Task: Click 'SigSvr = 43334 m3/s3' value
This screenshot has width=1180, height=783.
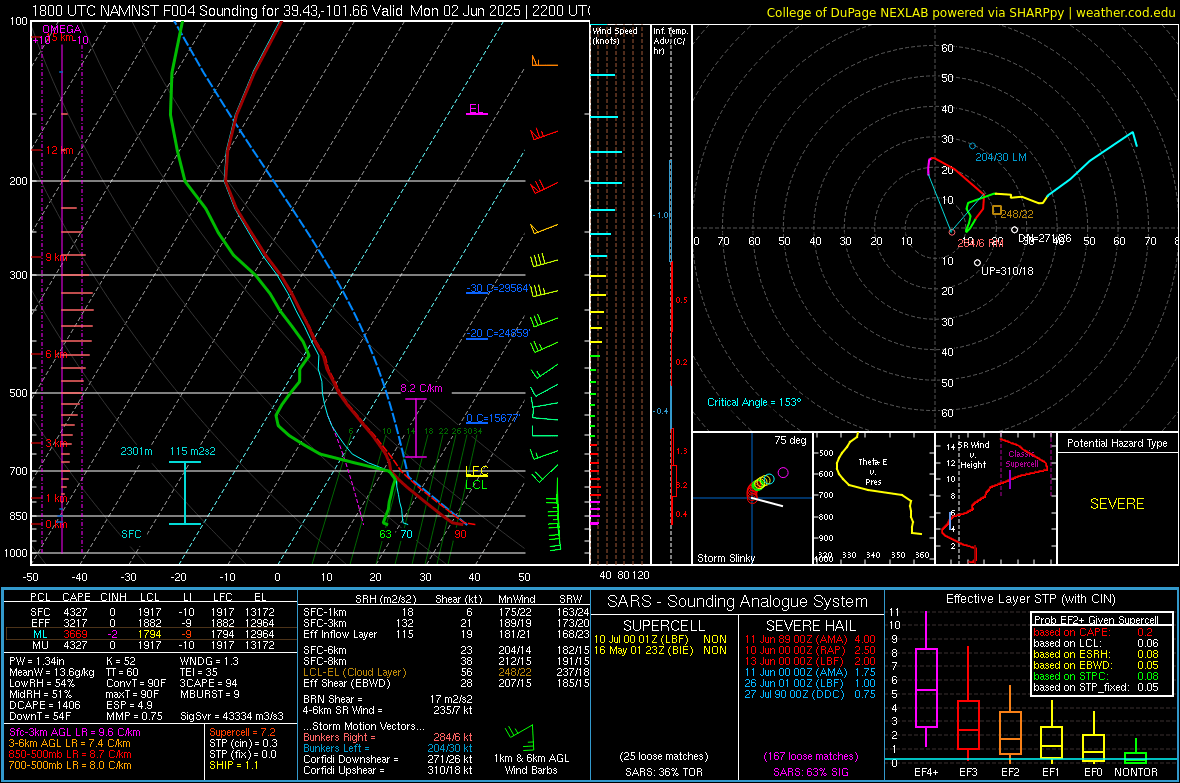Action: (x=232, y=716)
